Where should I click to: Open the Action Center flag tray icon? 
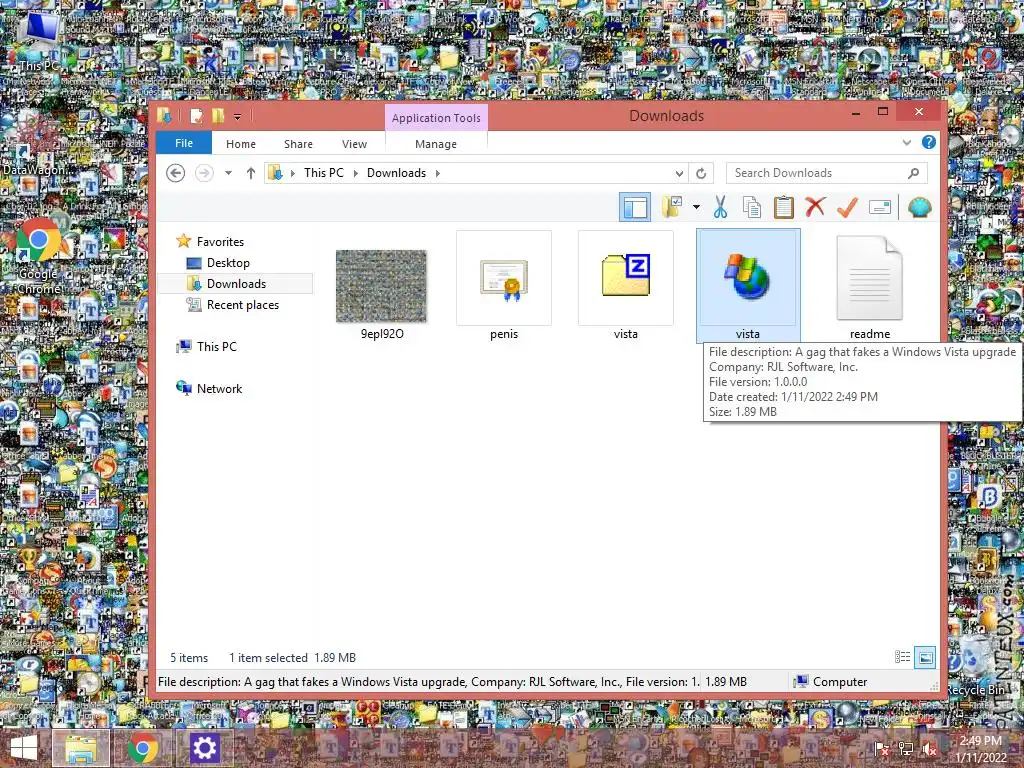coord(881,749)
